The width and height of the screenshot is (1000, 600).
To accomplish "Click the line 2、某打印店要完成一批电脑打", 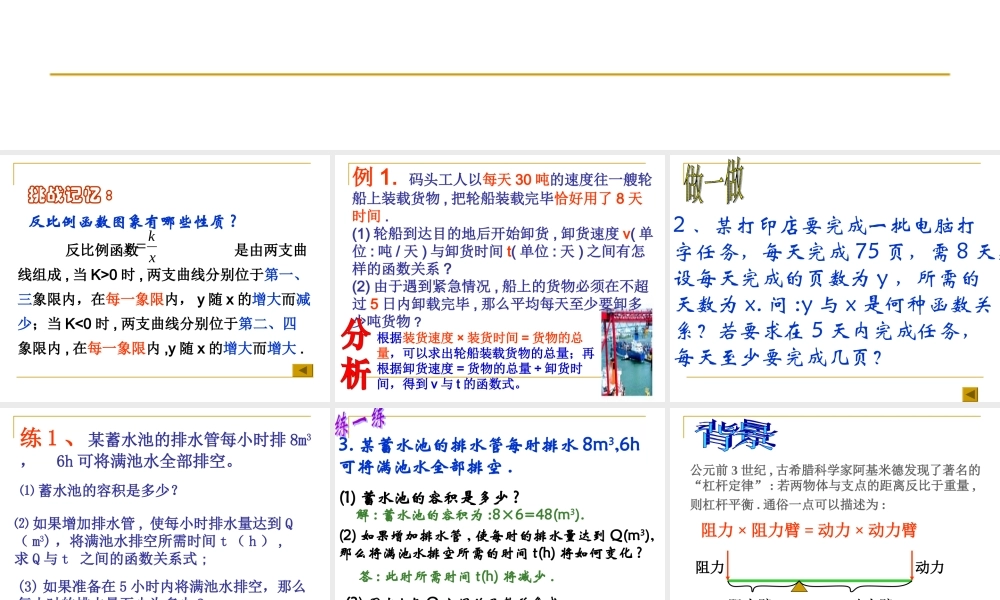I will [x=824, y=226].
